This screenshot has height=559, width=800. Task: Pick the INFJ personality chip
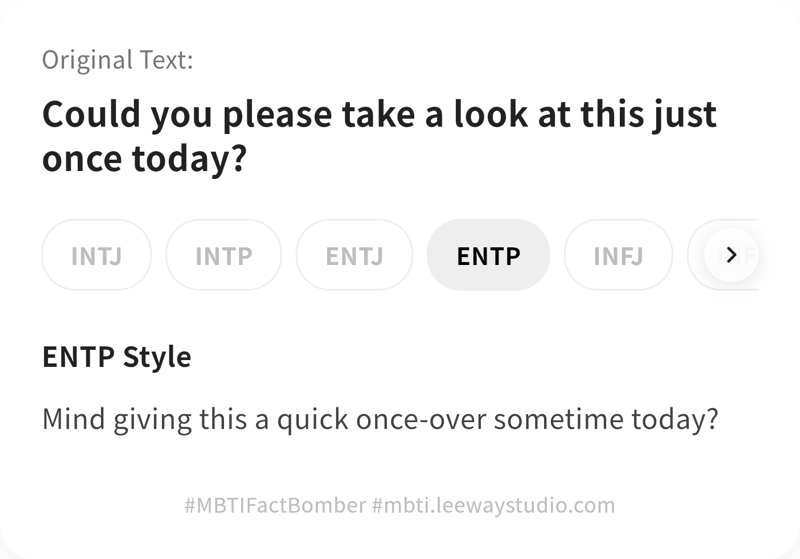[618, 255]
